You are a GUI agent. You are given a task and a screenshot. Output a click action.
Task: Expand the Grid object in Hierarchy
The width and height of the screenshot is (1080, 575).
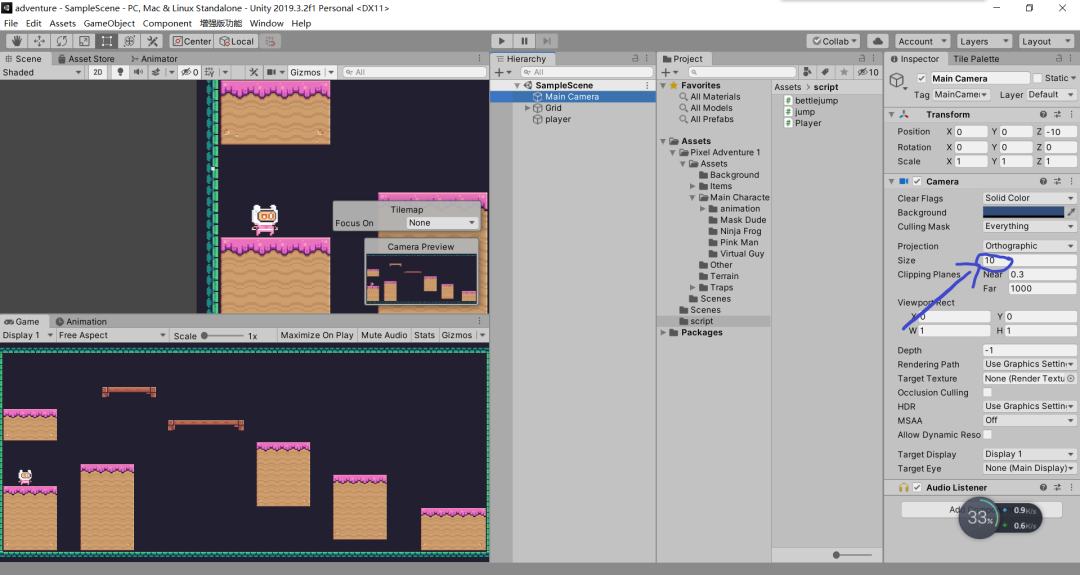tap(528, 108)
